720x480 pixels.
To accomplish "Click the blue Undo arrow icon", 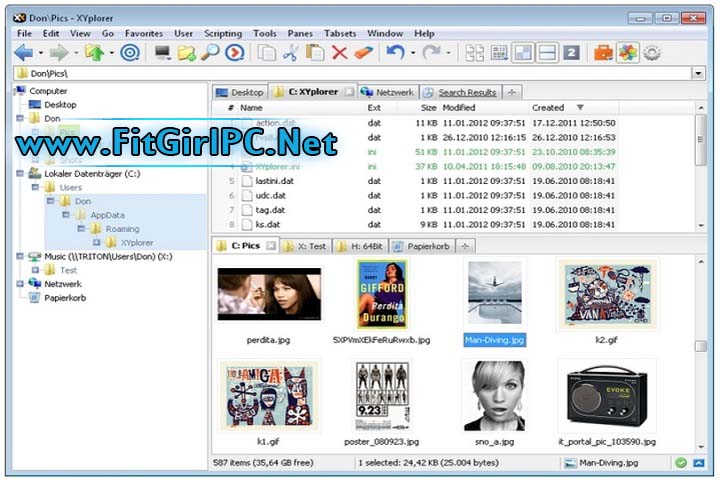I will pyautogui.click(x=395, y=53).
